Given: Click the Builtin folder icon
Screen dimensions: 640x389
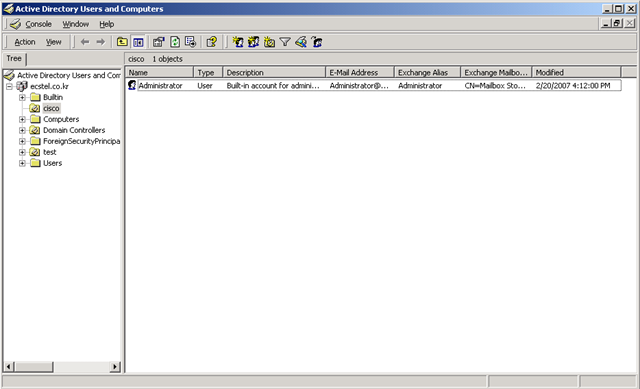Looking at the screenshot, I should (36, 97).
